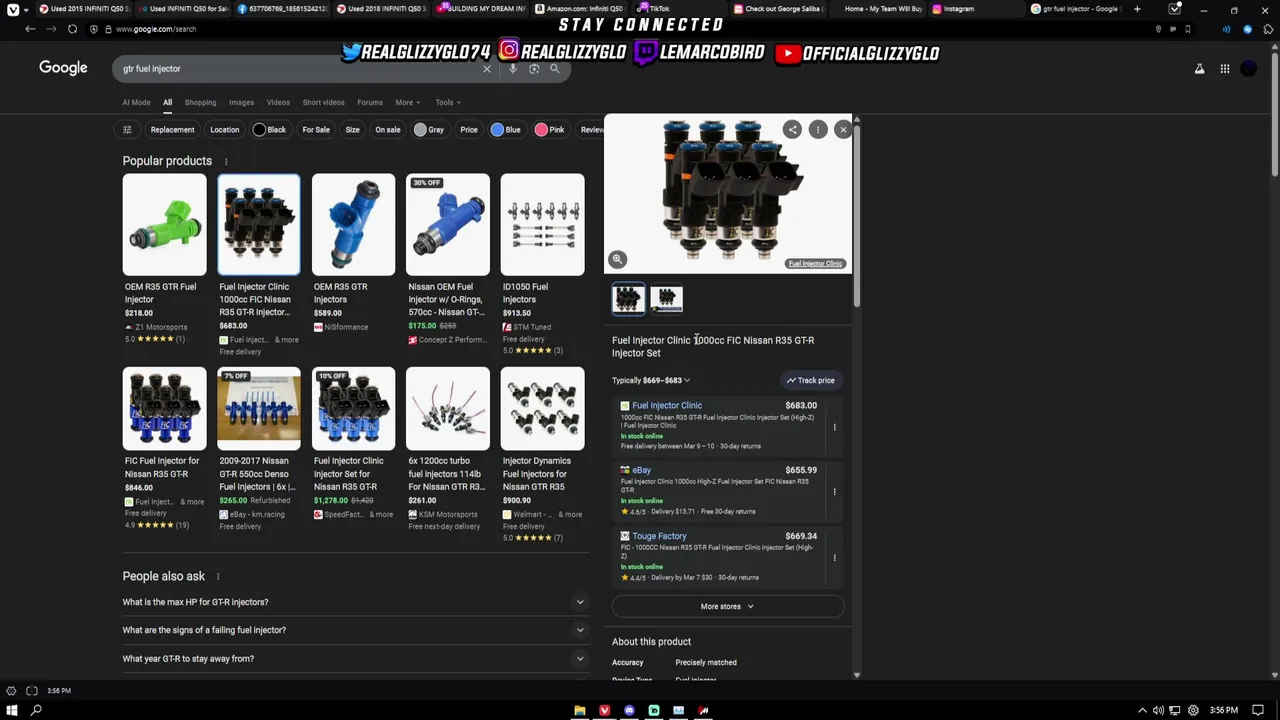Share the product in side panel
Screen dimensions: 1280x720
pyautogui.click(x=792, y=129)
